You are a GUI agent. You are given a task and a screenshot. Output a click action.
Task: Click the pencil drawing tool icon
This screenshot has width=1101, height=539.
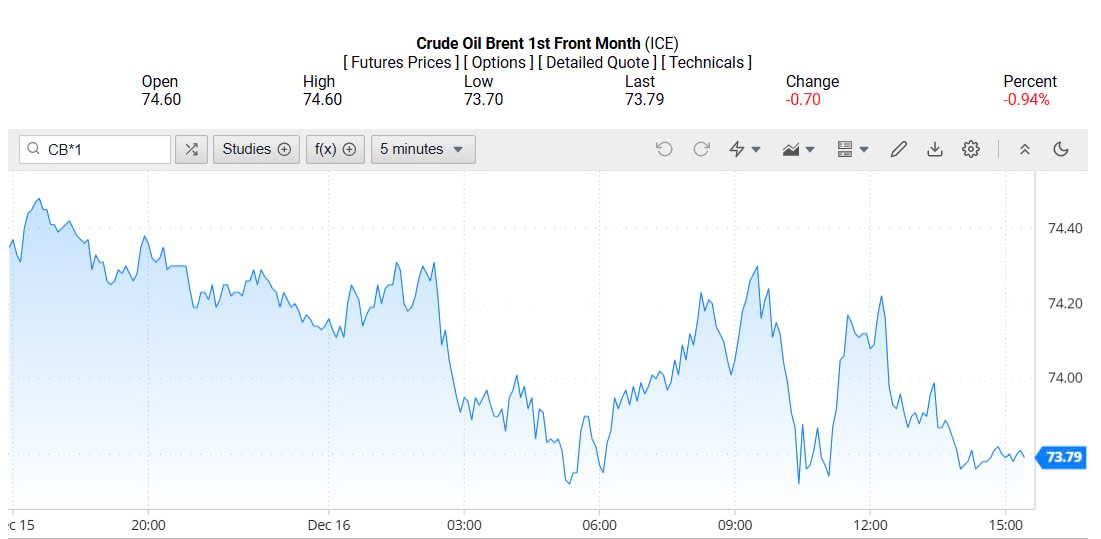[898, 149]
